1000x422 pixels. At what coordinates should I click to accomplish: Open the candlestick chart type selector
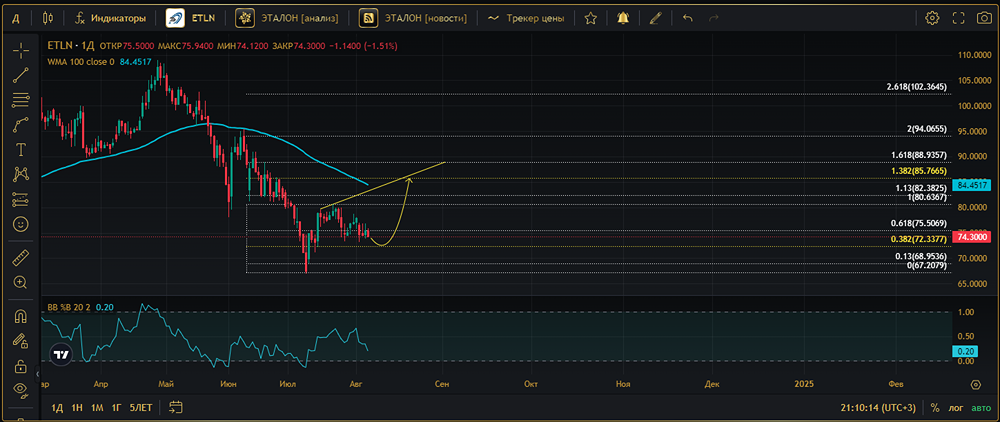48,18
